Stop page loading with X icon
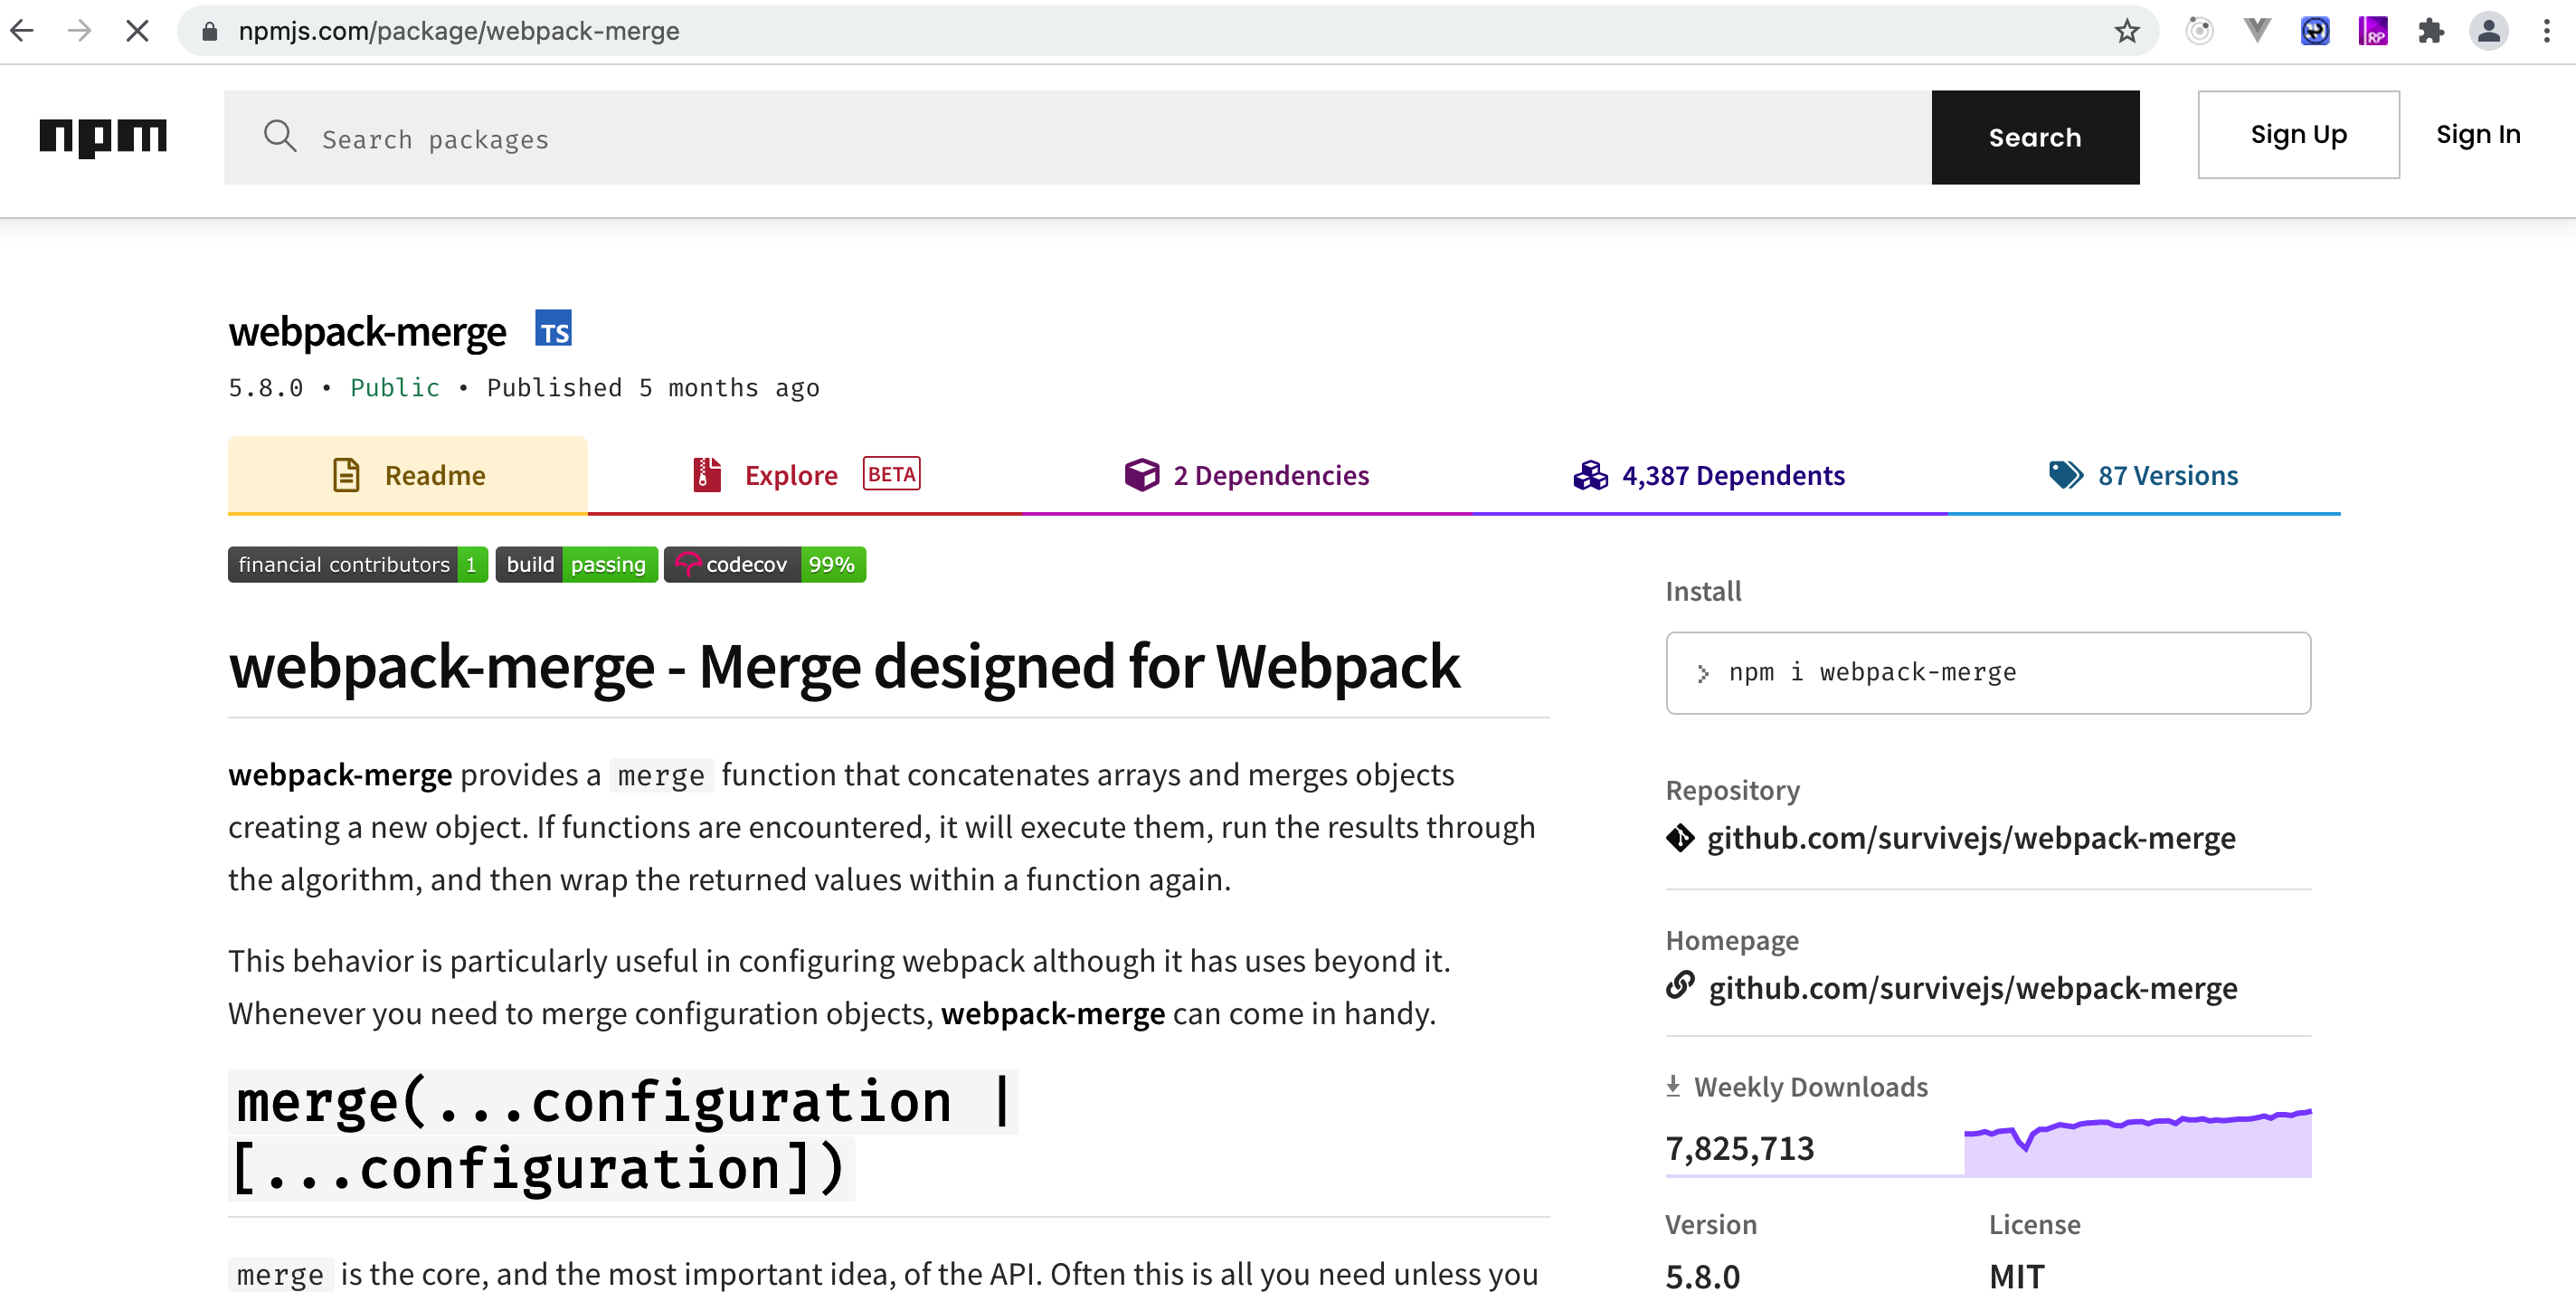 138,31
